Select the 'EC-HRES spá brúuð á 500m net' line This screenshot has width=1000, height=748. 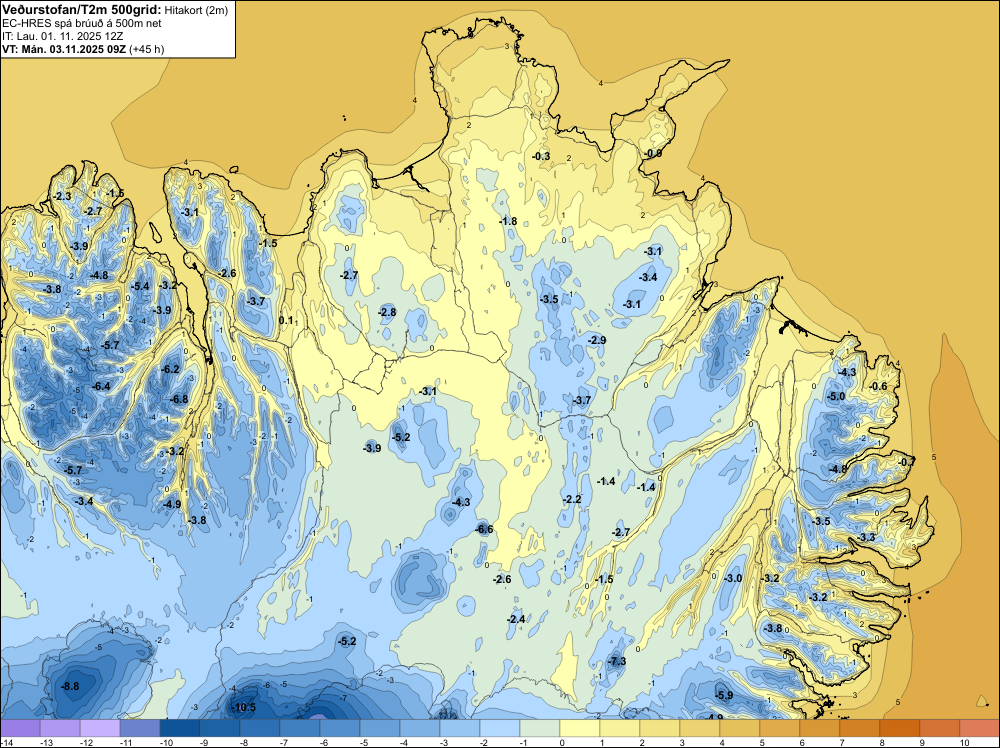(82, 23)
